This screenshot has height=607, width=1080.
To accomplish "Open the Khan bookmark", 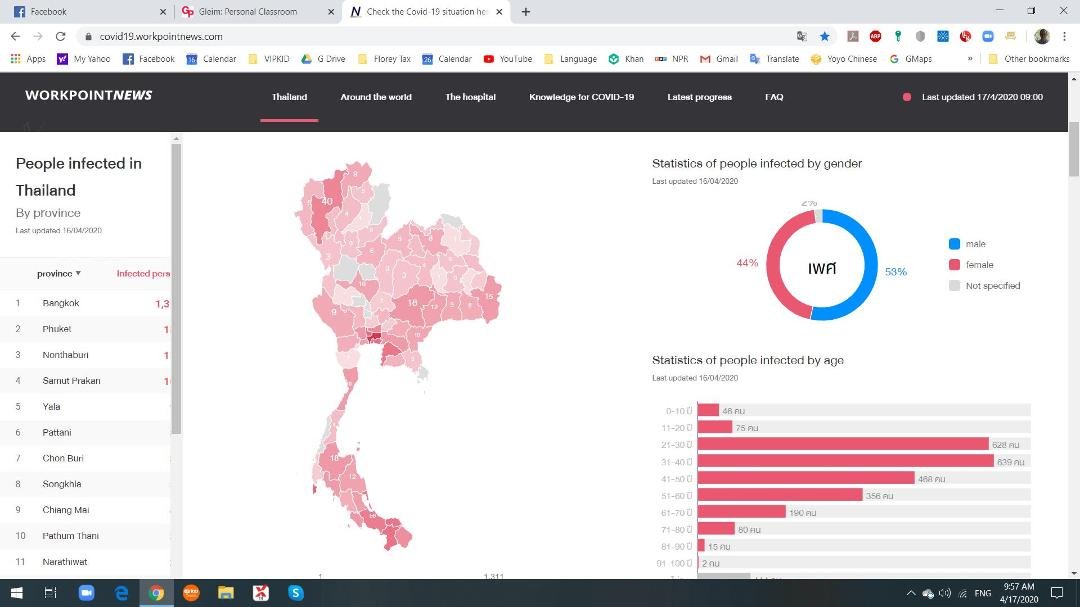I will (626, 59).
